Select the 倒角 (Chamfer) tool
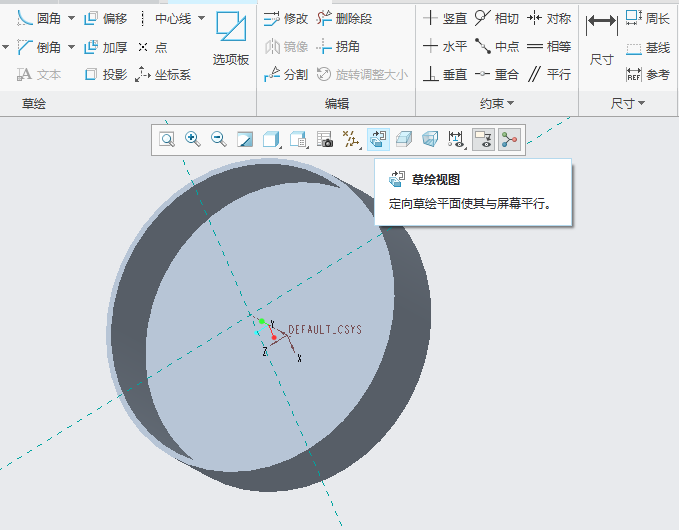The width and height of the screenshot is (679, 530). point(39,47)
